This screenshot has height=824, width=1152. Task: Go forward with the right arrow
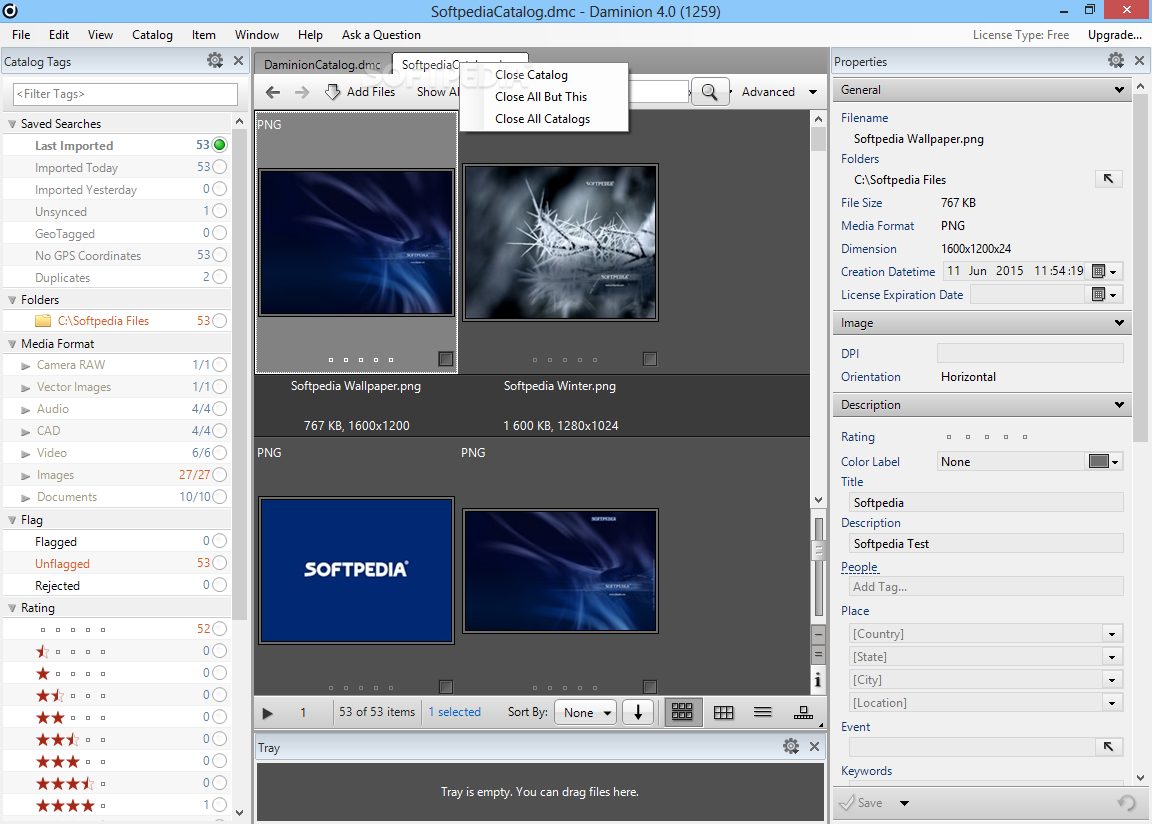[302, 92]
